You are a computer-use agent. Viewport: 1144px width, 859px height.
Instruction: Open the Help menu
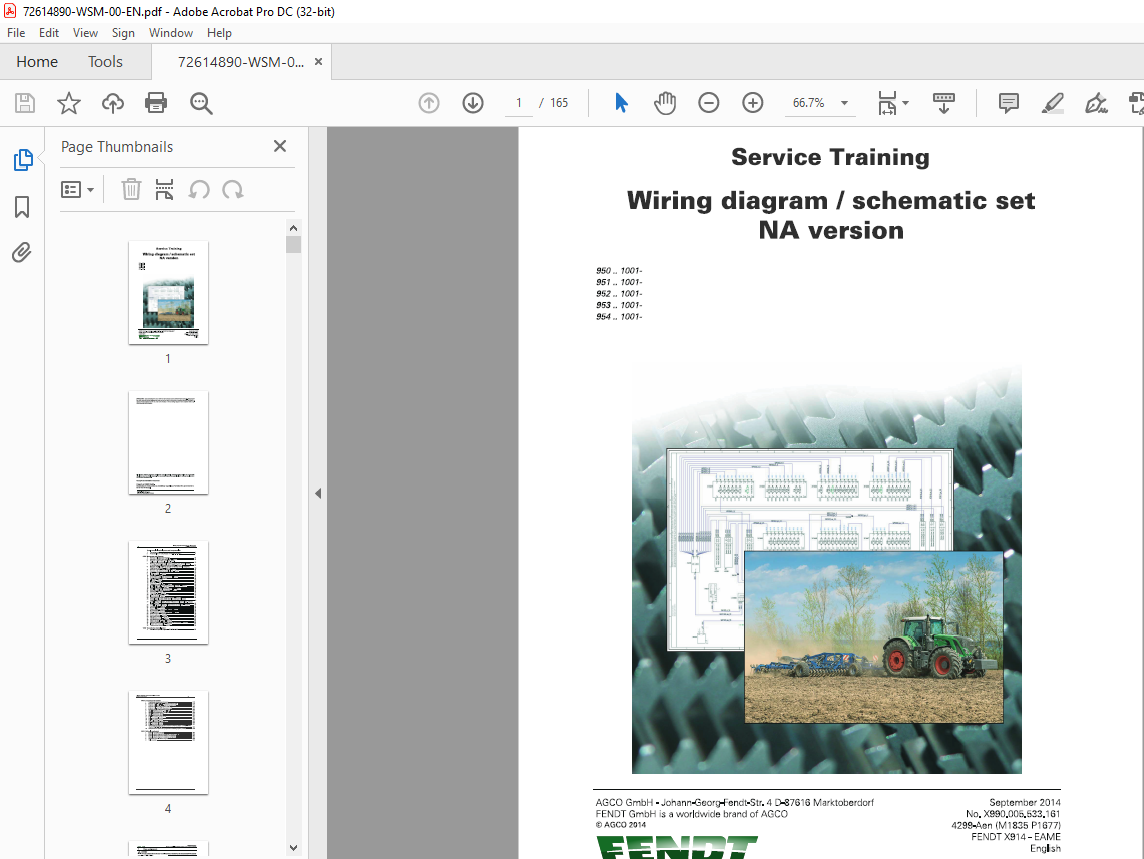219,33
